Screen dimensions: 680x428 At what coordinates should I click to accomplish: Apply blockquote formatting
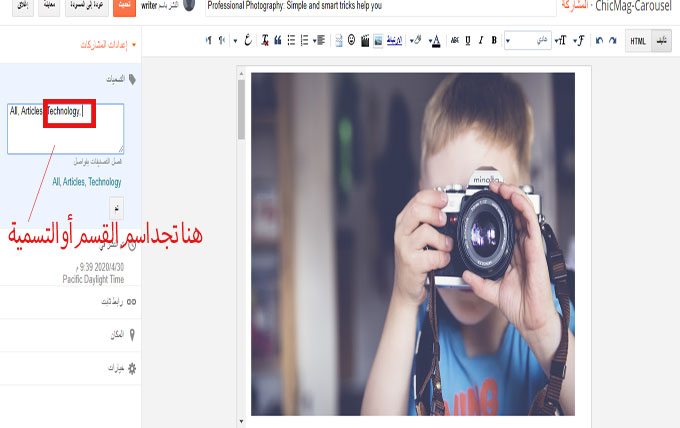pos(278,40)
